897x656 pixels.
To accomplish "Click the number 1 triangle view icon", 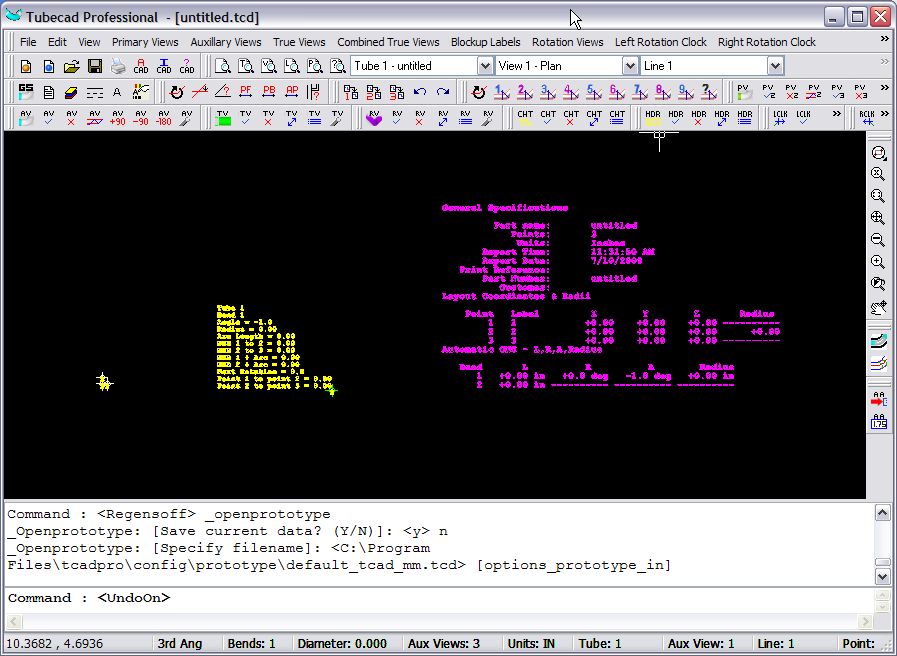I will point(502,92).
